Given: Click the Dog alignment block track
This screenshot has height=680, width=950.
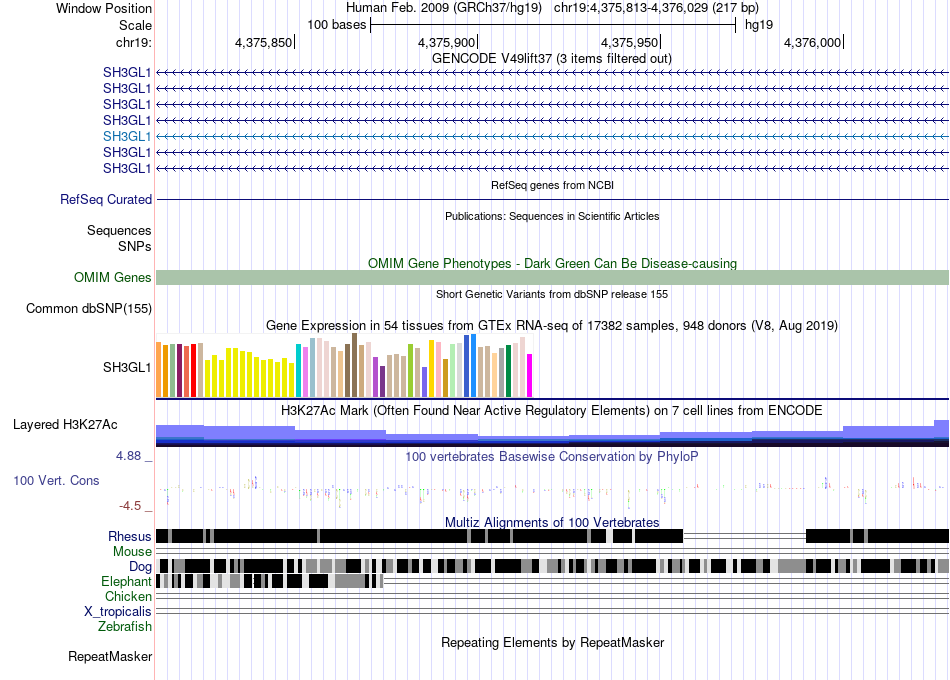Looking at the screenshot, I should (552, 566).
